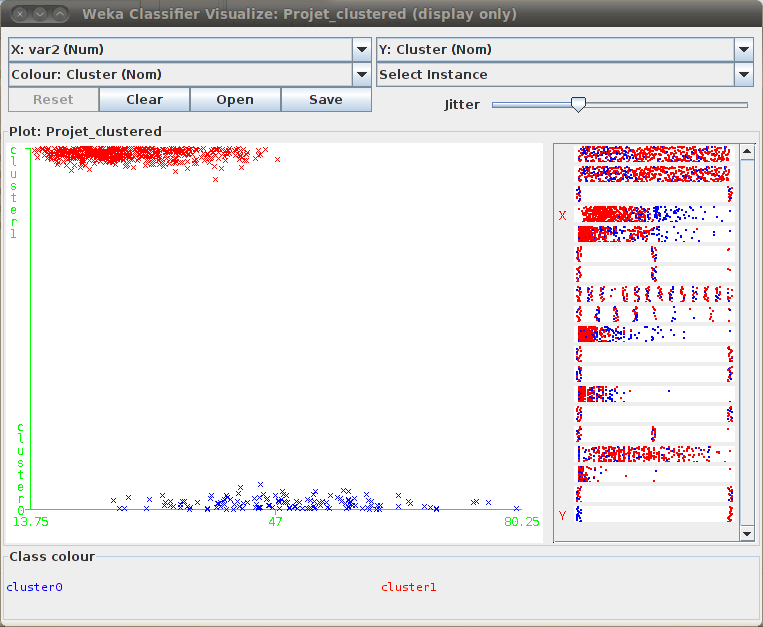Expand the Select Instance combo box
763x627 pixels.
(x=564, y=74)
